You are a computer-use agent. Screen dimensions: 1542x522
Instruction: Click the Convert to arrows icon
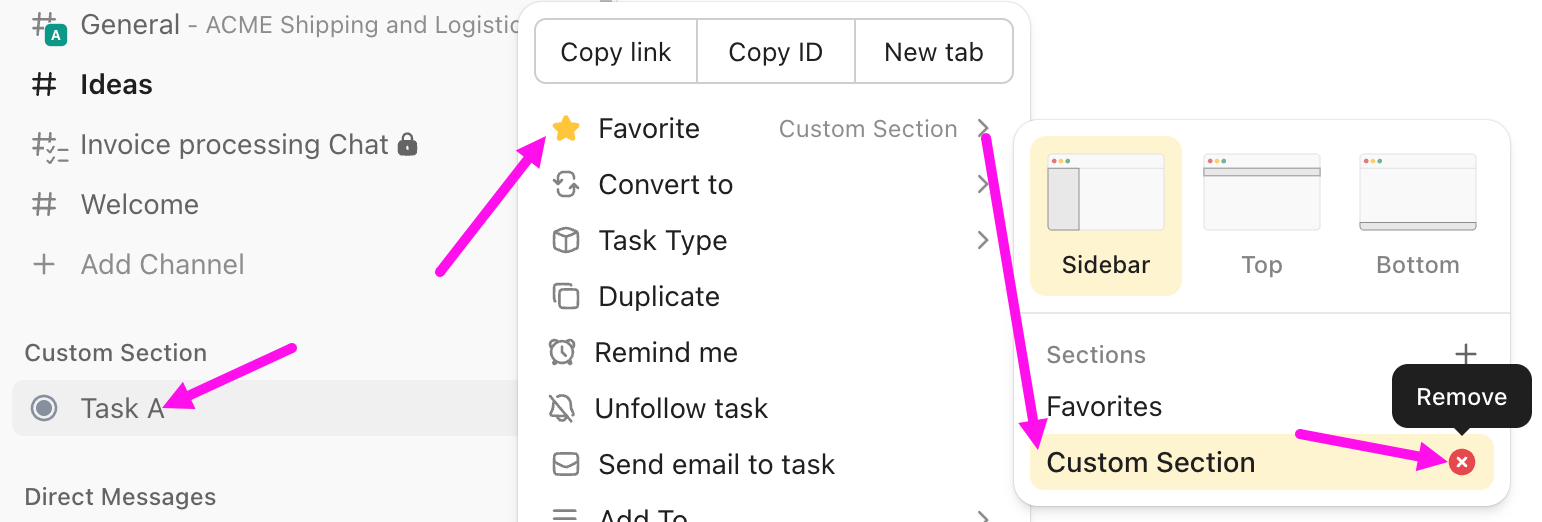click(566, 184)
